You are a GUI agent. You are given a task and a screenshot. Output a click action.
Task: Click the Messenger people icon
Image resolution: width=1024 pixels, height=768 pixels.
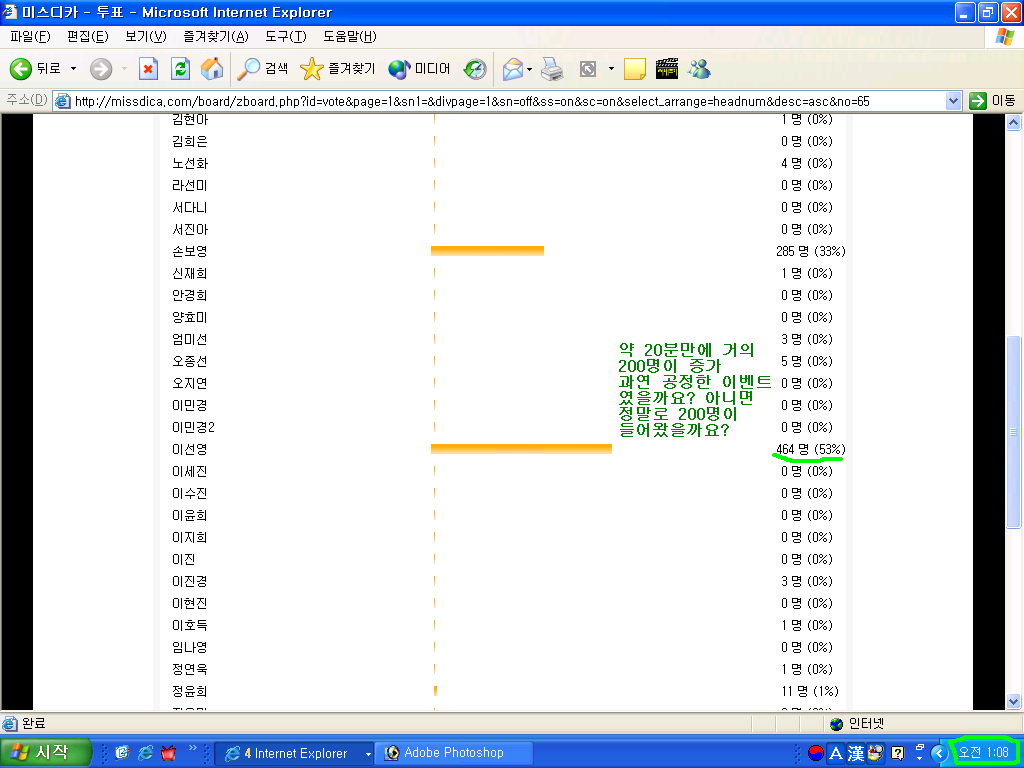pyautogui.click(x=699, y=69)
